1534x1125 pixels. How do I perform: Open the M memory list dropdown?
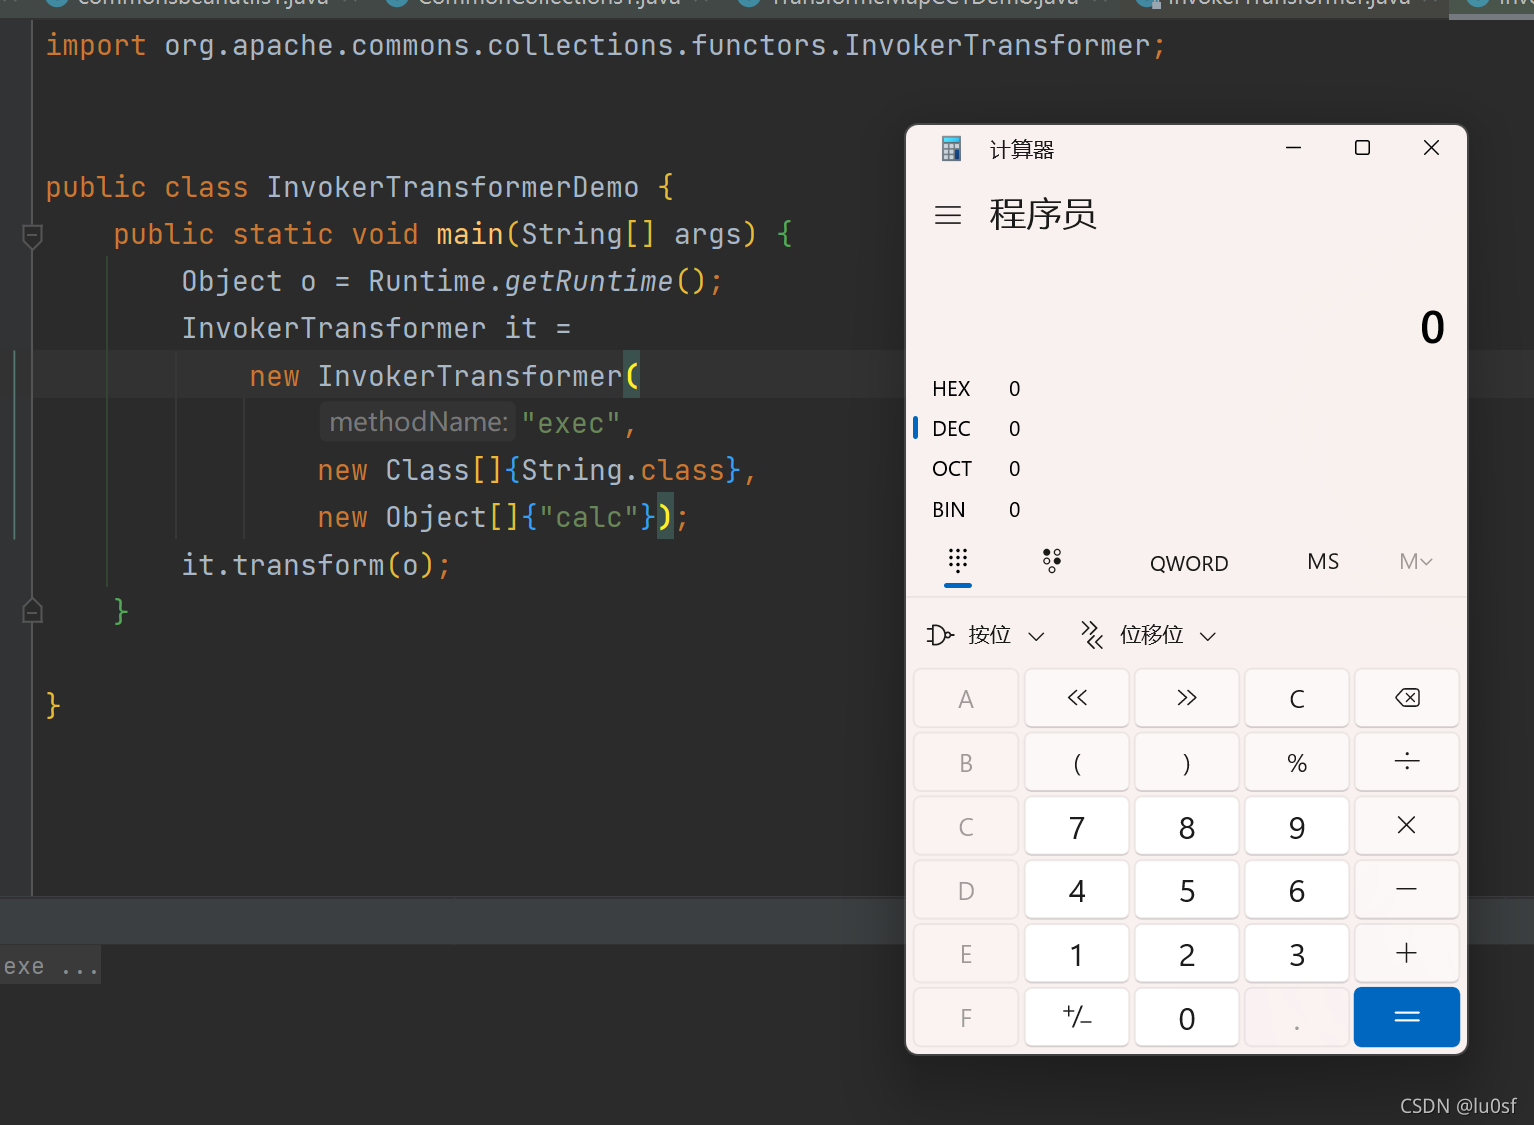pos(1416,562)
